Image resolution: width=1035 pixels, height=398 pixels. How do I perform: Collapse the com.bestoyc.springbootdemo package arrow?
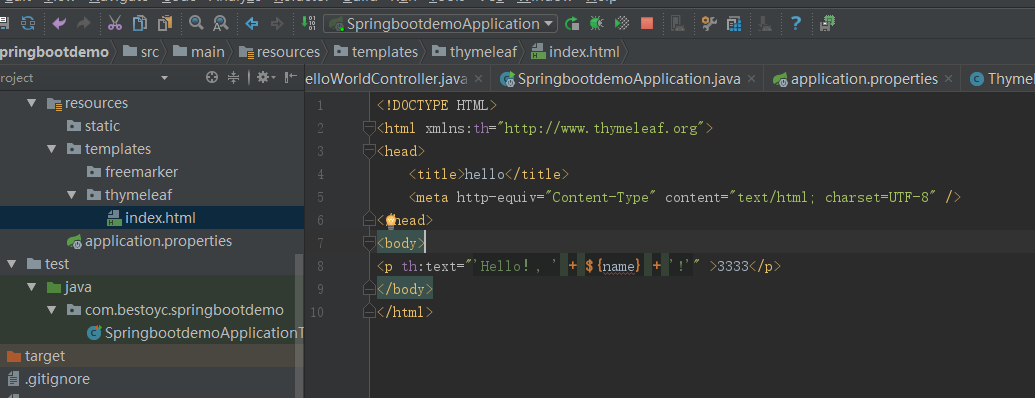pyautogui.click(x=51, y=310)
